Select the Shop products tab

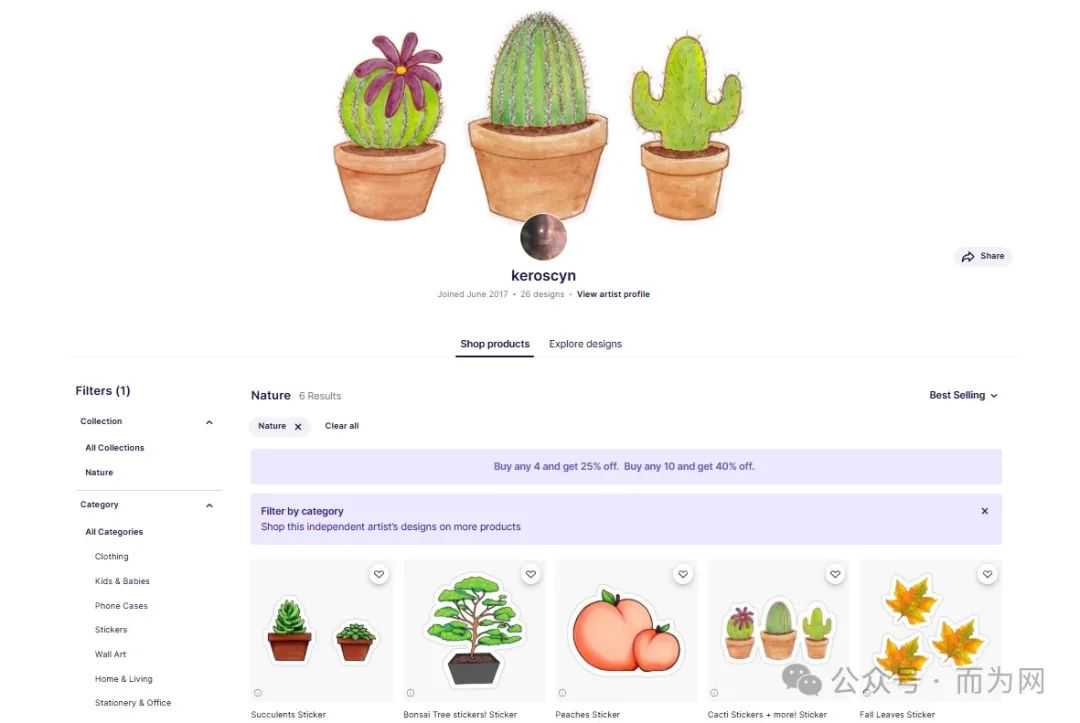(495, 344)
